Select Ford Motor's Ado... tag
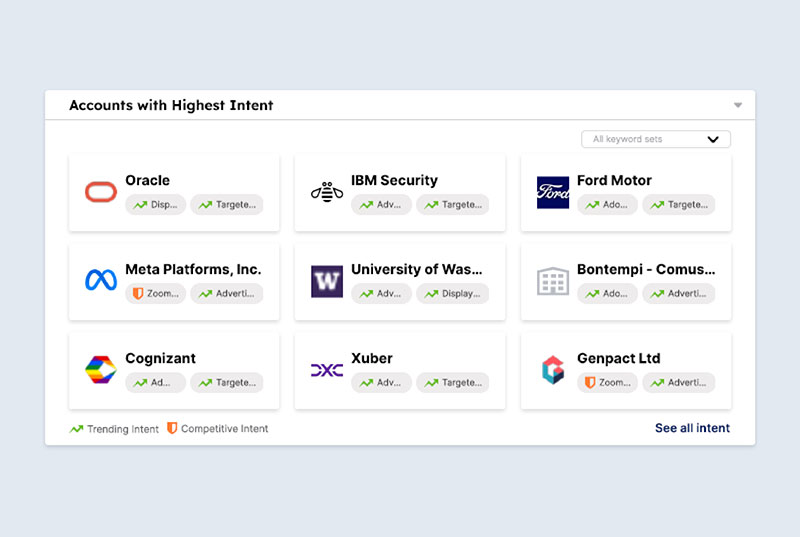The height and width of the screenshot is (537, 800). tap(607, 204)
